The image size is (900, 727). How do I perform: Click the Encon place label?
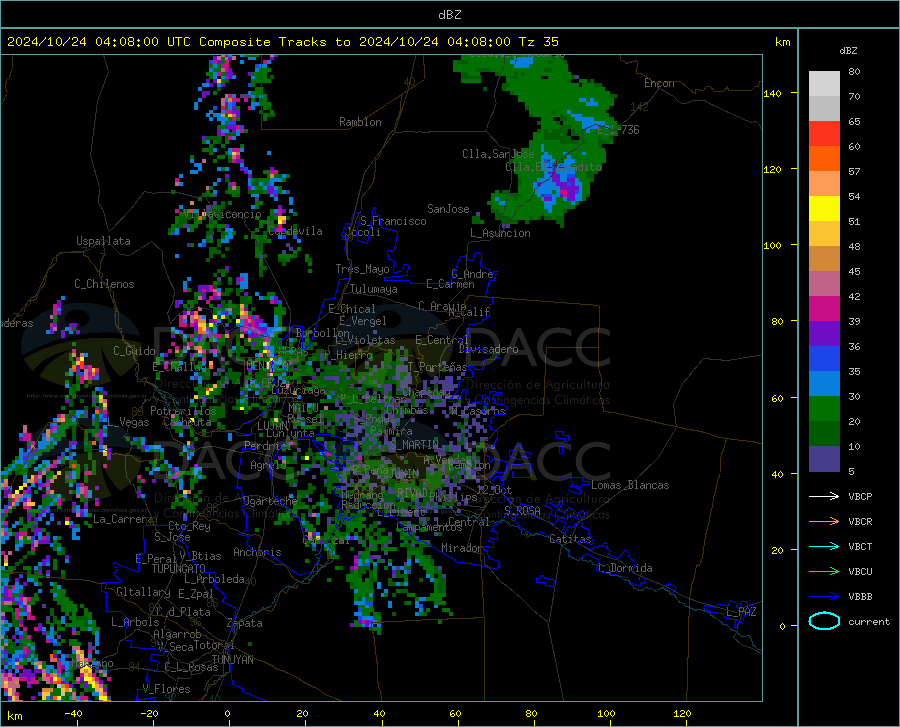pyautogui.click(x=659, y=83)
